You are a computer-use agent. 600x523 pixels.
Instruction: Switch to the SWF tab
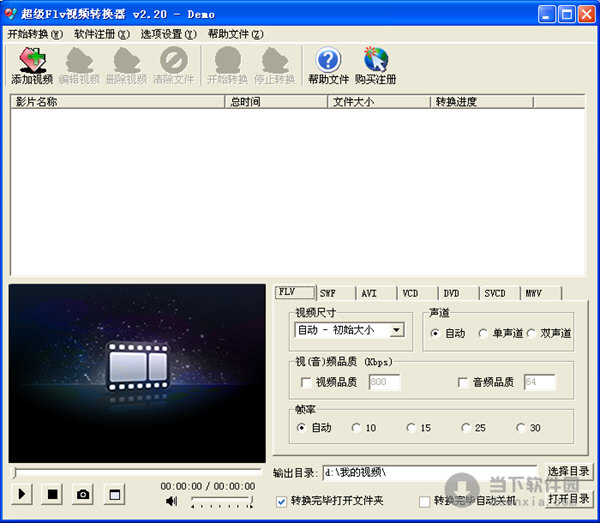336,293
